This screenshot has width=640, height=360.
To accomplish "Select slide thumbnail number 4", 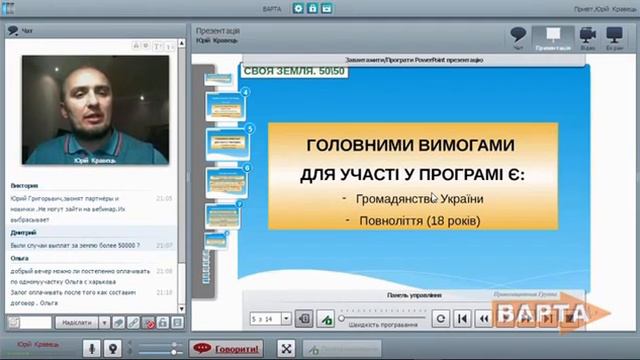I will tap(226, 107).
